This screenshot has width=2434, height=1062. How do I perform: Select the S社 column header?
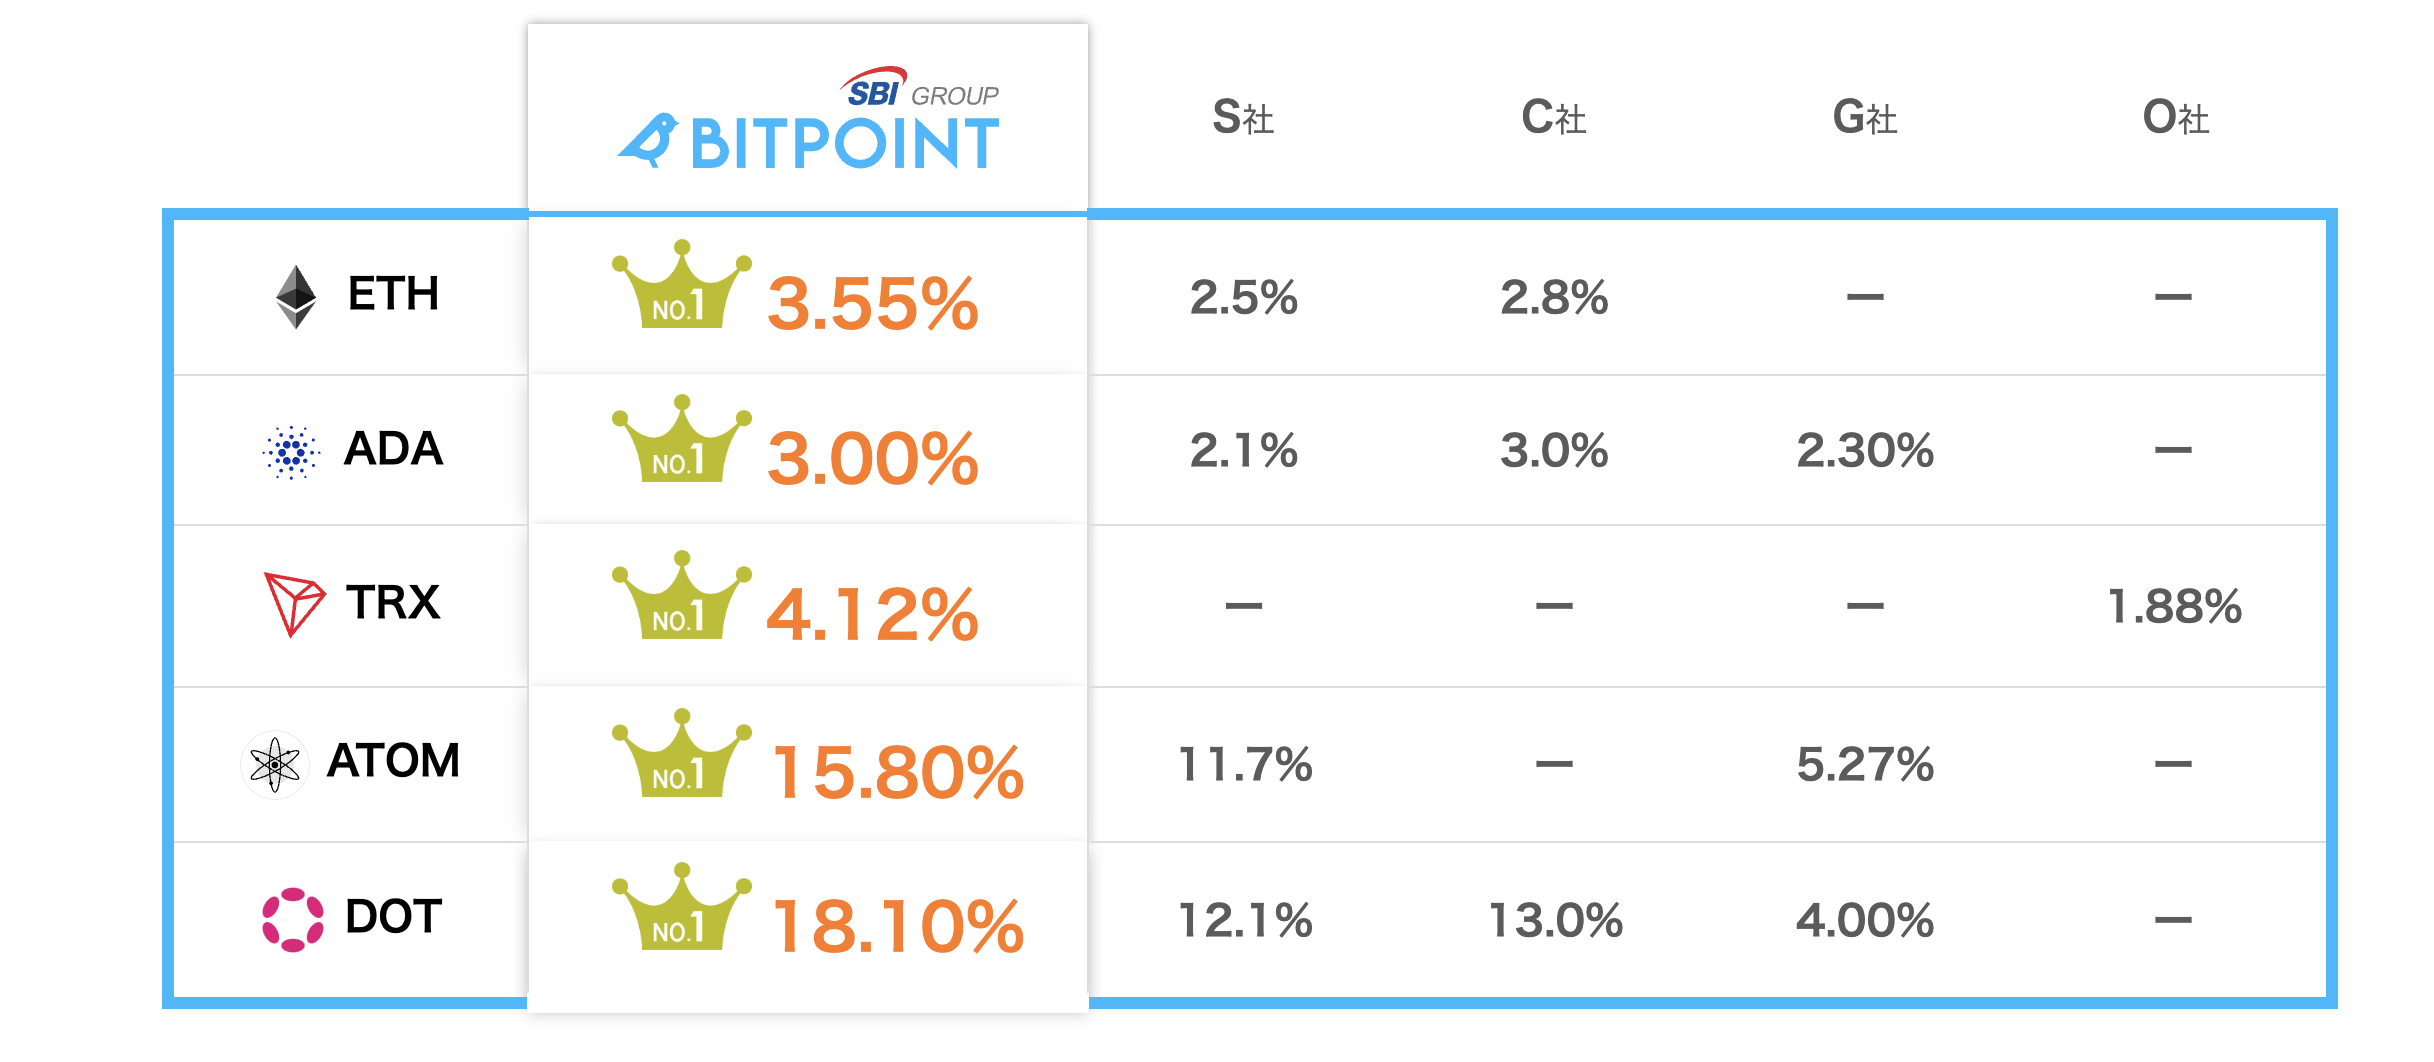(x=1243, y=118)
